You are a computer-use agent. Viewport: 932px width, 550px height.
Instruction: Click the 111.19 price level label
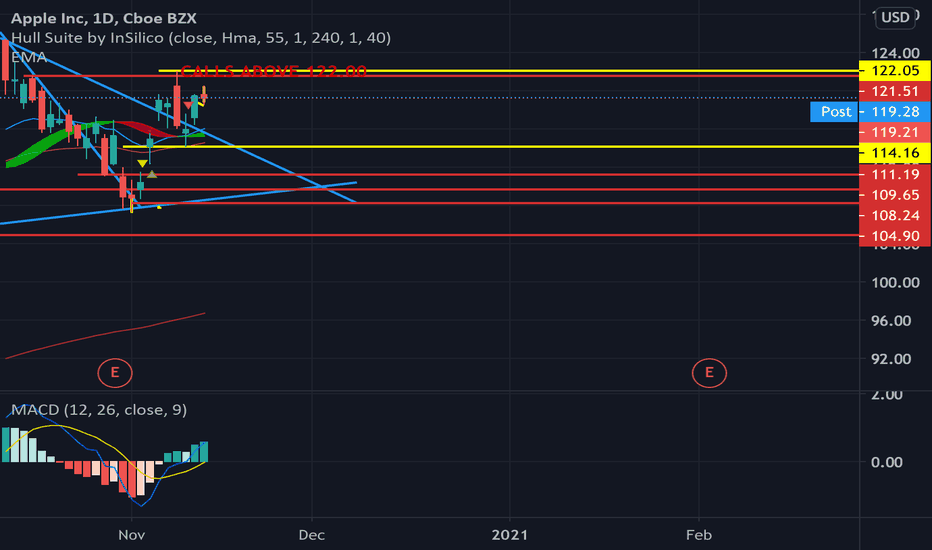coord(895,174)
